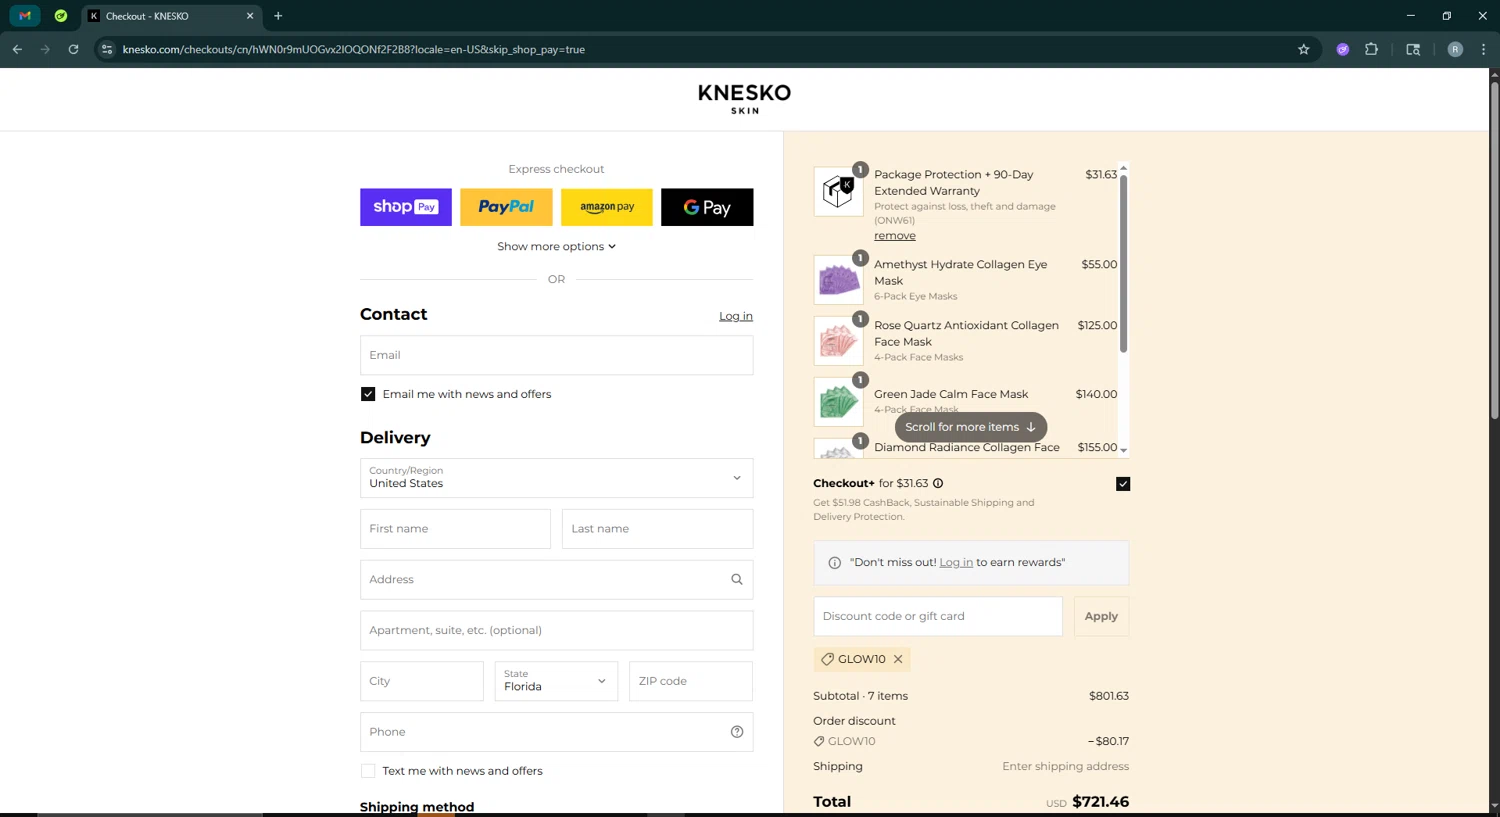Screen dimensions: 1500x817
Task: Click the Address input field
Action: click(556, 580)
